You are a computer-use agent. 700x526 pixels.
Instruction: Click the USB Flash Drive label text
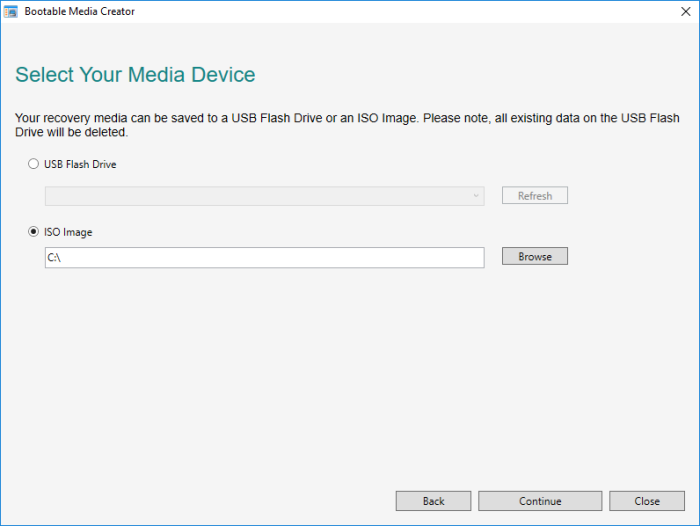click(x=80, y=164)
